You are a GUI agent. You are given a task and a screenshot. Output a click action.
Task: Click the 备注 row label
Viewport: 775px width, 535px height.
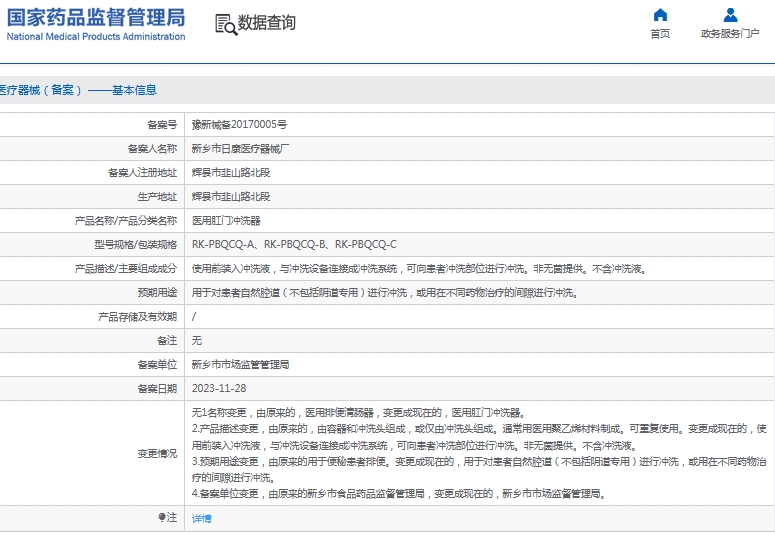coord(167,341)
